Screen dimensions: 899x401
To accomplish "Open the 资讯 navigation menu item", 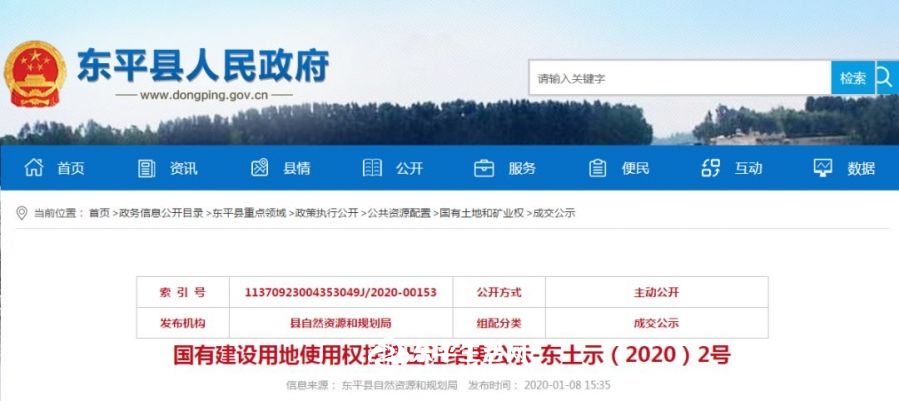I will click(183, 168).
